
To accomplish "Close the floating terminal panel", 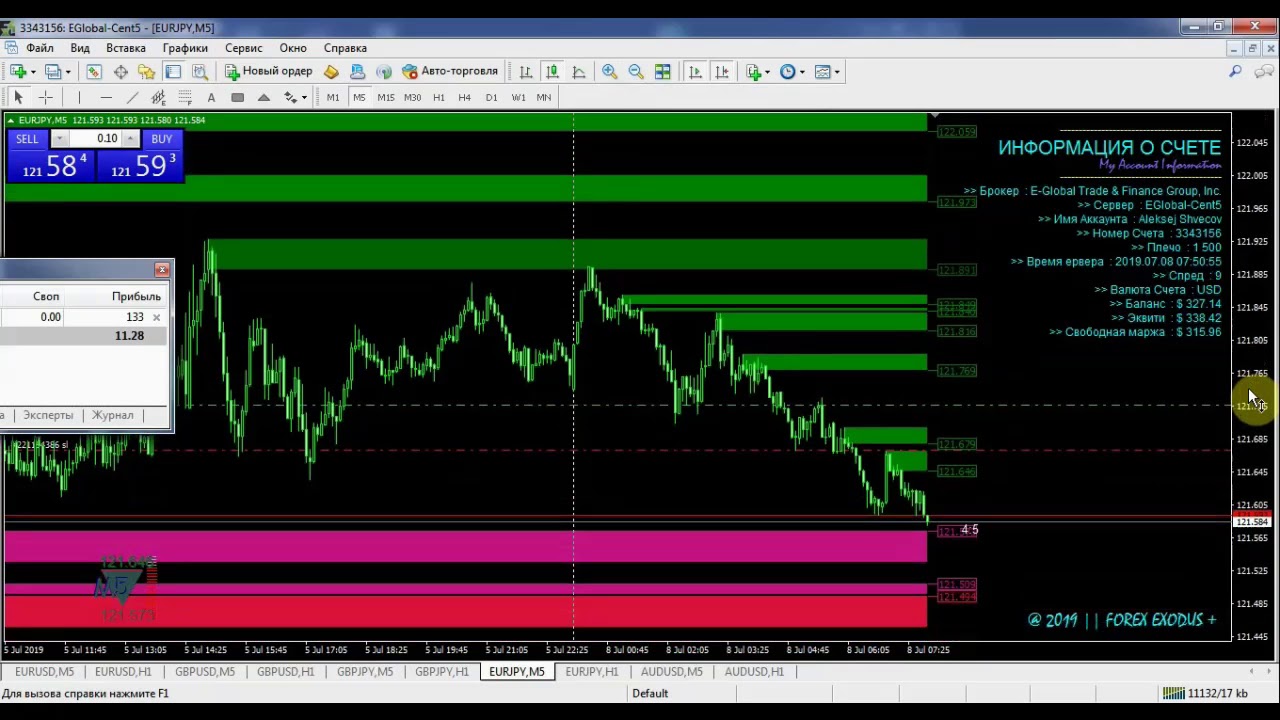I will coord(162,270).
